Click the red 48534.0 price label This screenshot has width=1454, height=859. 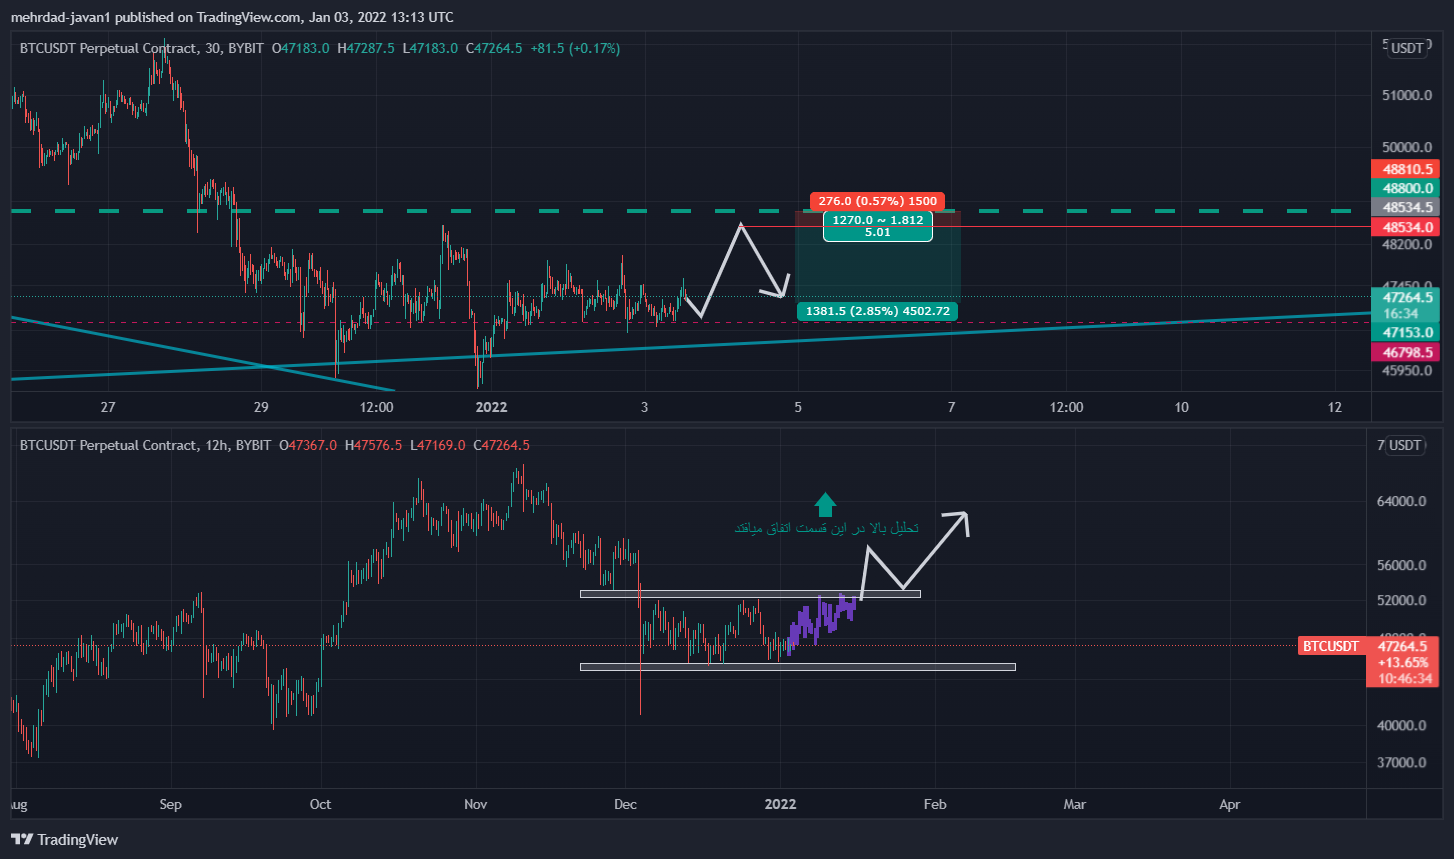coord(1408,227)
